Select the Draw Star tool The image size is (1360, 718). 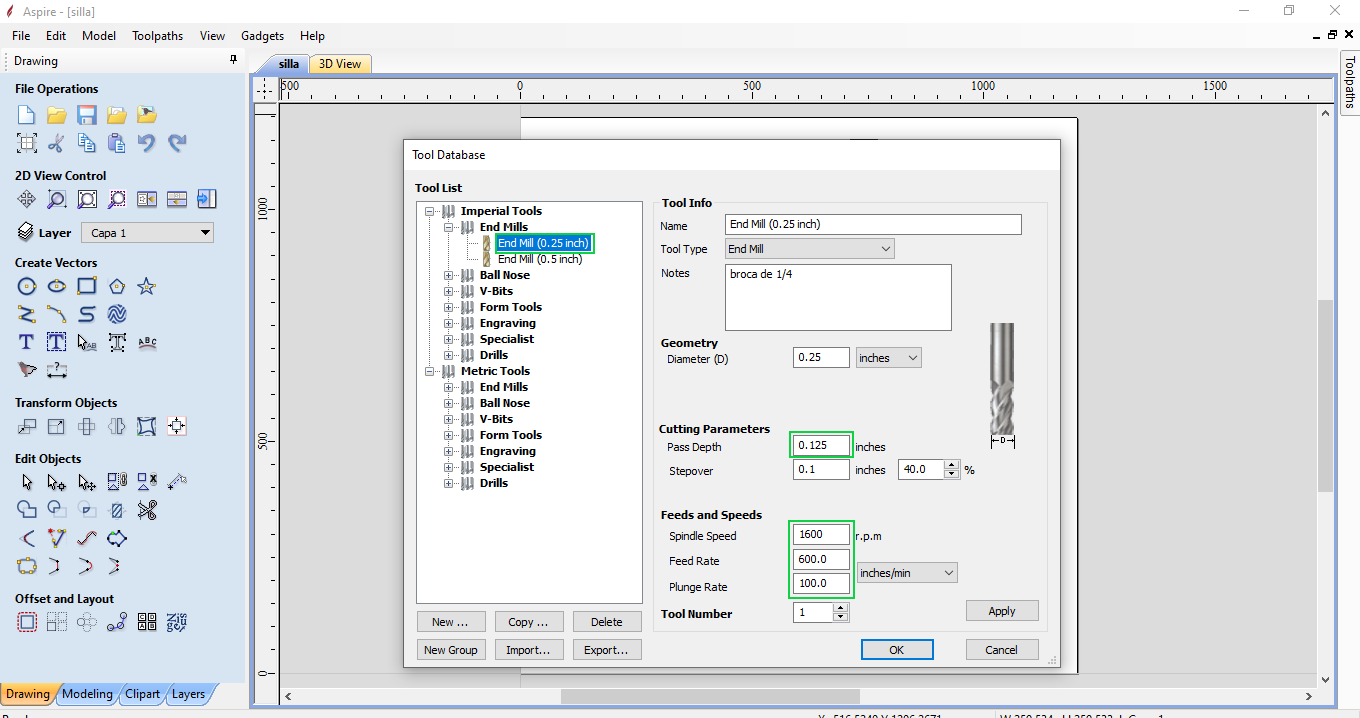tap(147, 287)
